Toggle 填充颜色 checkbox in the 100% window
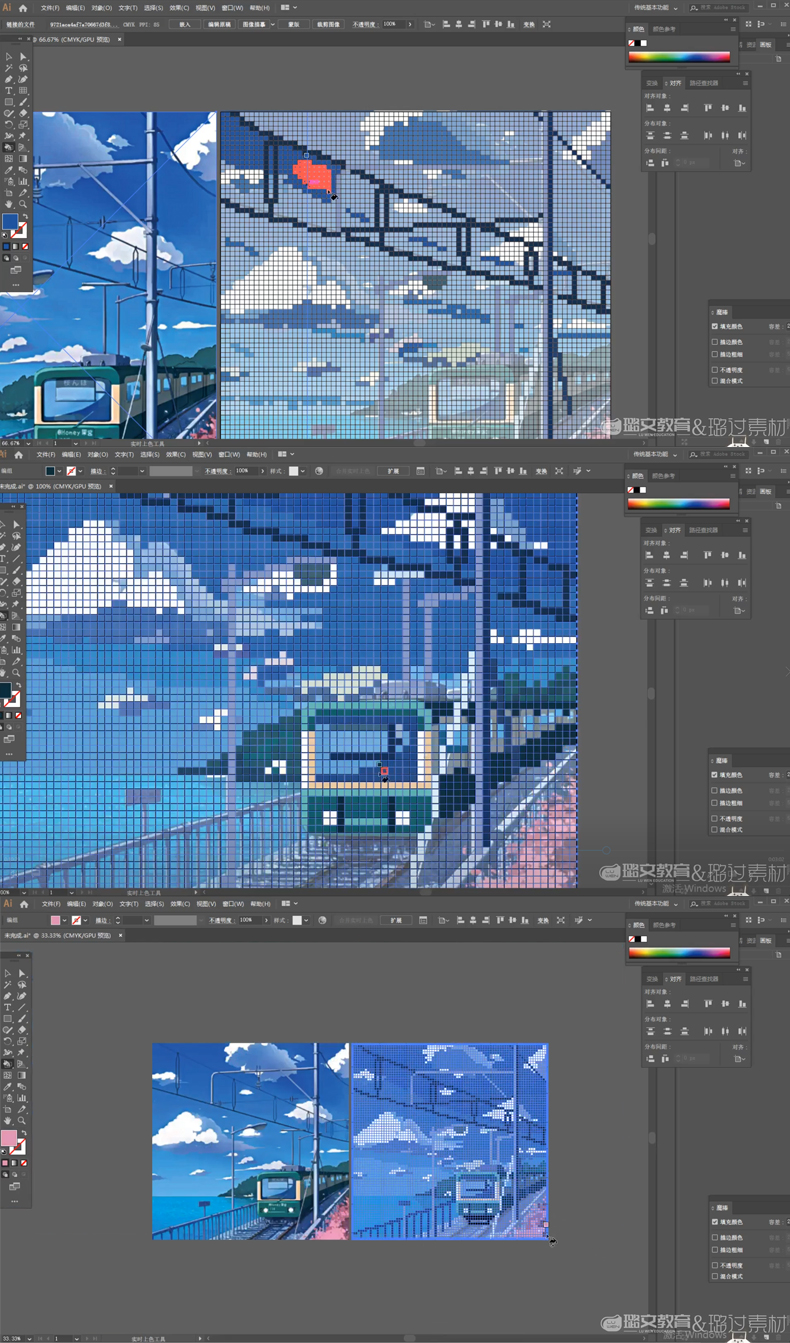 pyautogui.click(x=714, y=775)
